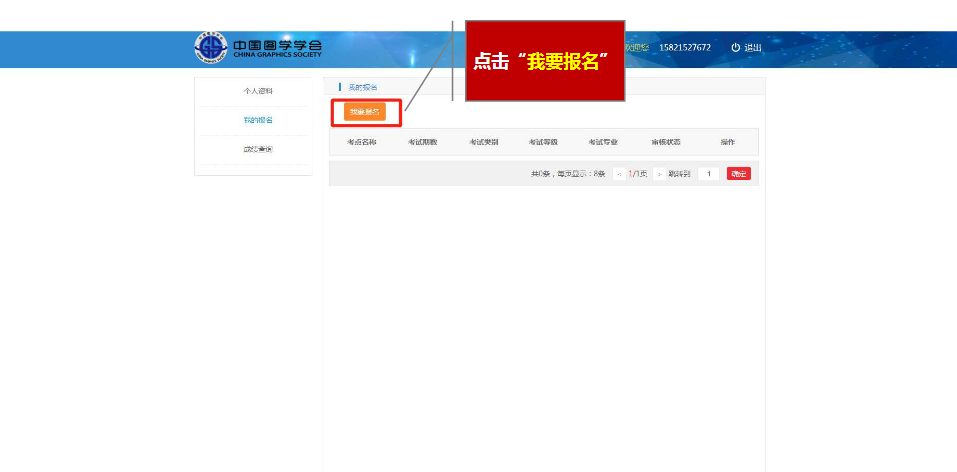Go to next page with right arrow

coord(660,174)
